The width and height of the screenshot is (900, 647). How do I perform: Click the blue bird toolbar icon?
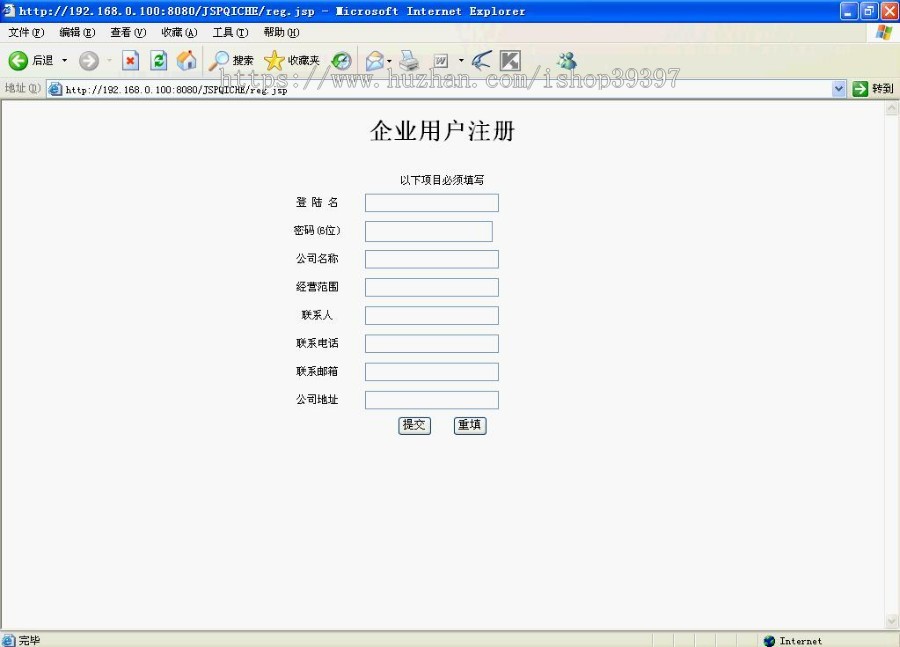481,60
